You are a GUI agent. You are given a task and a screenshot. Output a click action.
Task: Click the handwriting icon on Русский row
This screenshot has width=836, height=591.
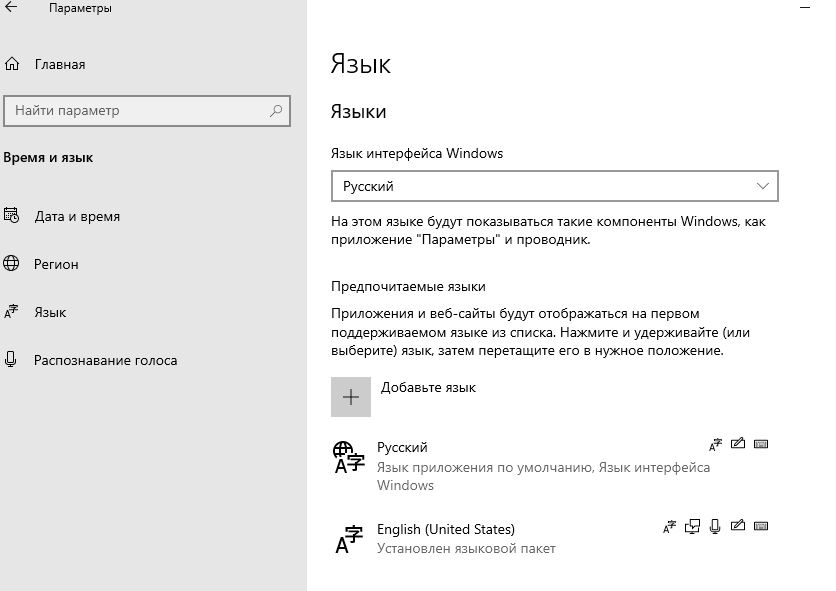(x=738, y=444)
